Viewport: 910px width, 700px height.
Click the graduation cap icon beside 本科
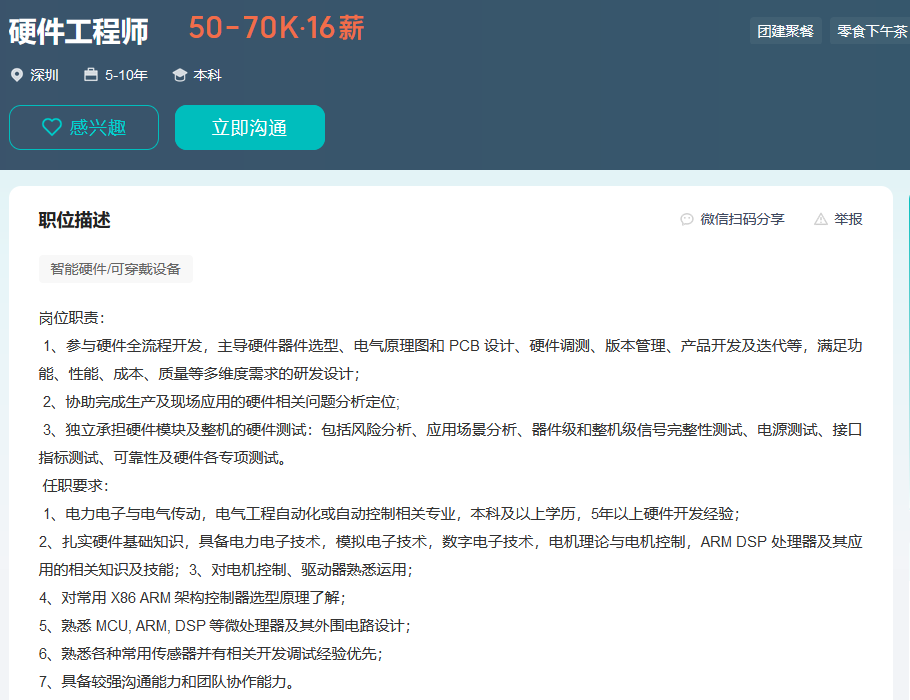click(180, 75)
